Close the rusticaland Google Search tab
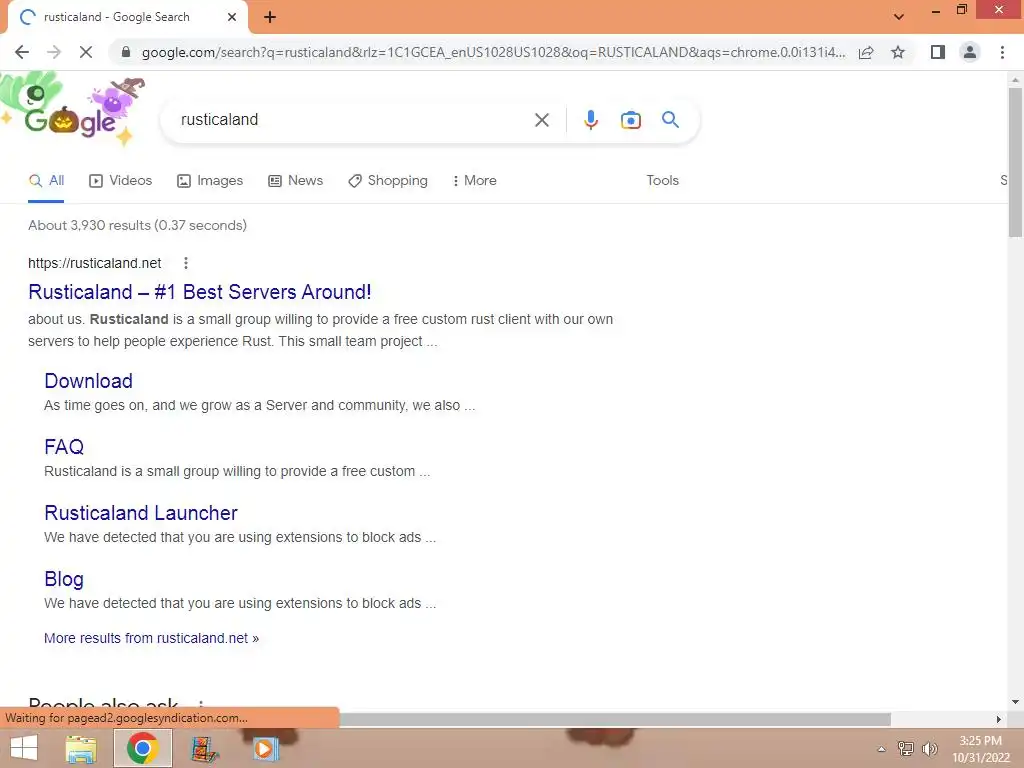 point(232,17)
